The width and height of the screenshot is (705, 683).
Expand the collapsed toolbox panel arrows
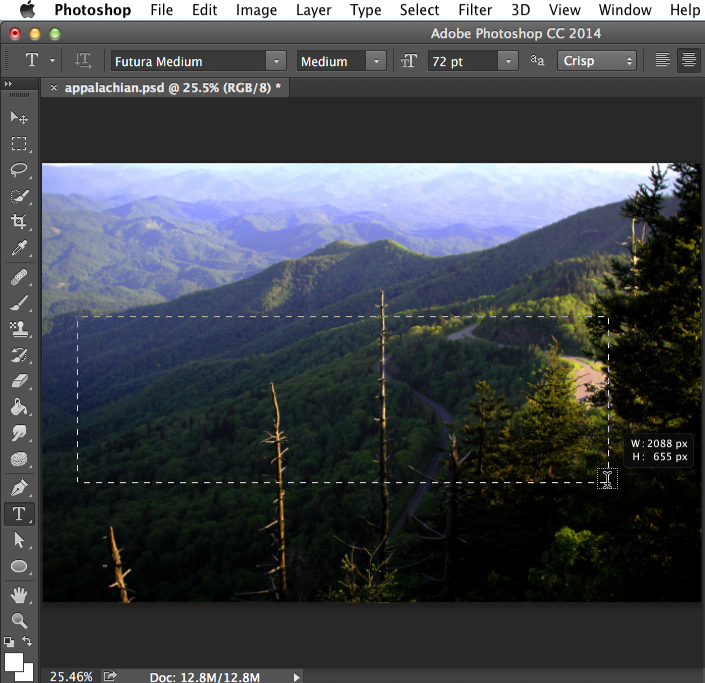(8, 84)
